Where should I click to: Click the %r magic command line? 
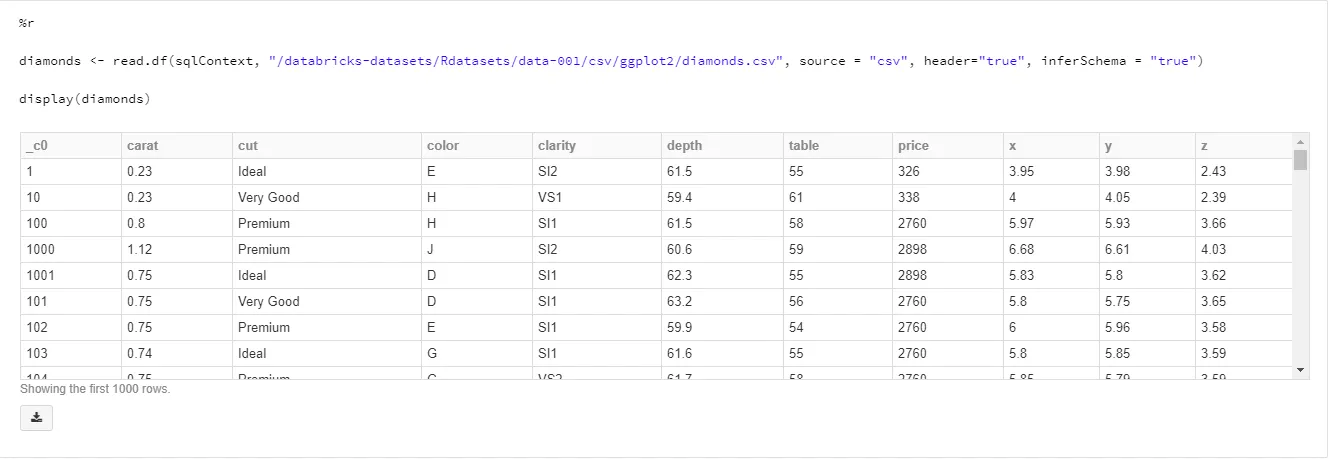(27, 22)
